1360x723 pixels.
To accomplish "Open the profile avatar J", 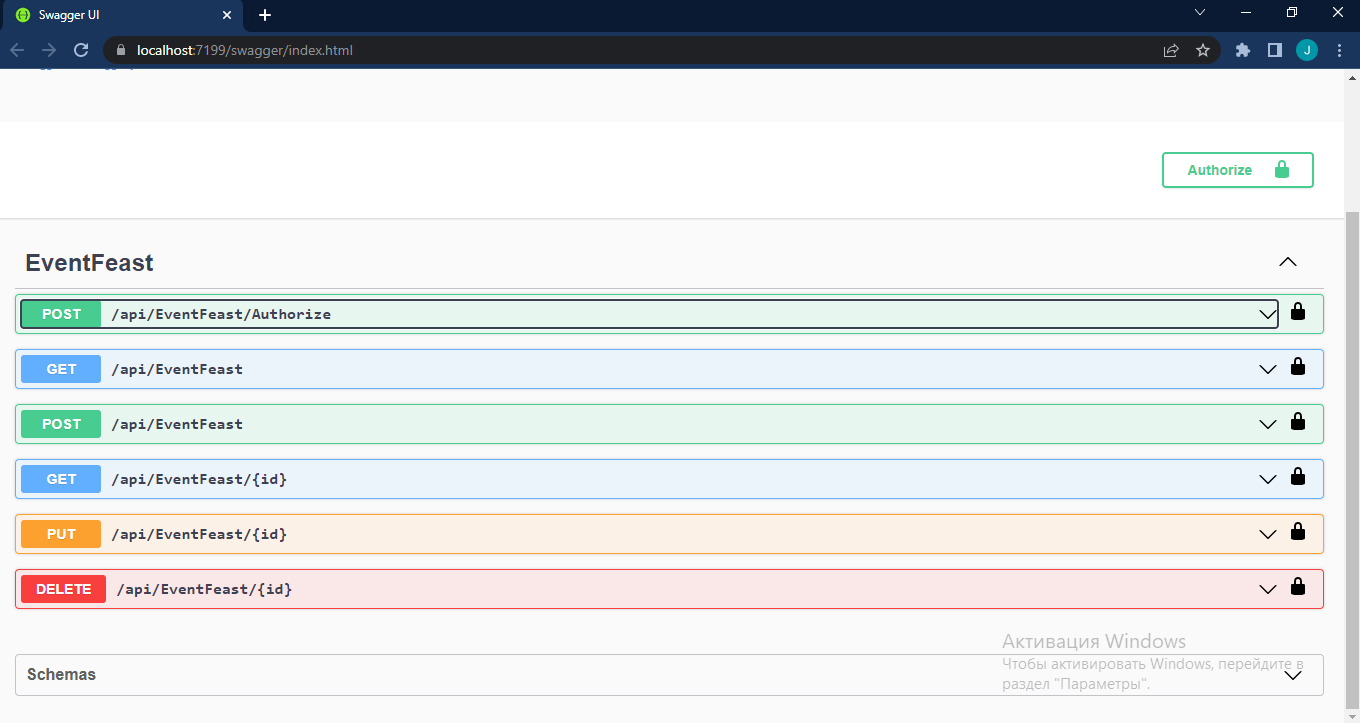I will tap(1307, 50).
